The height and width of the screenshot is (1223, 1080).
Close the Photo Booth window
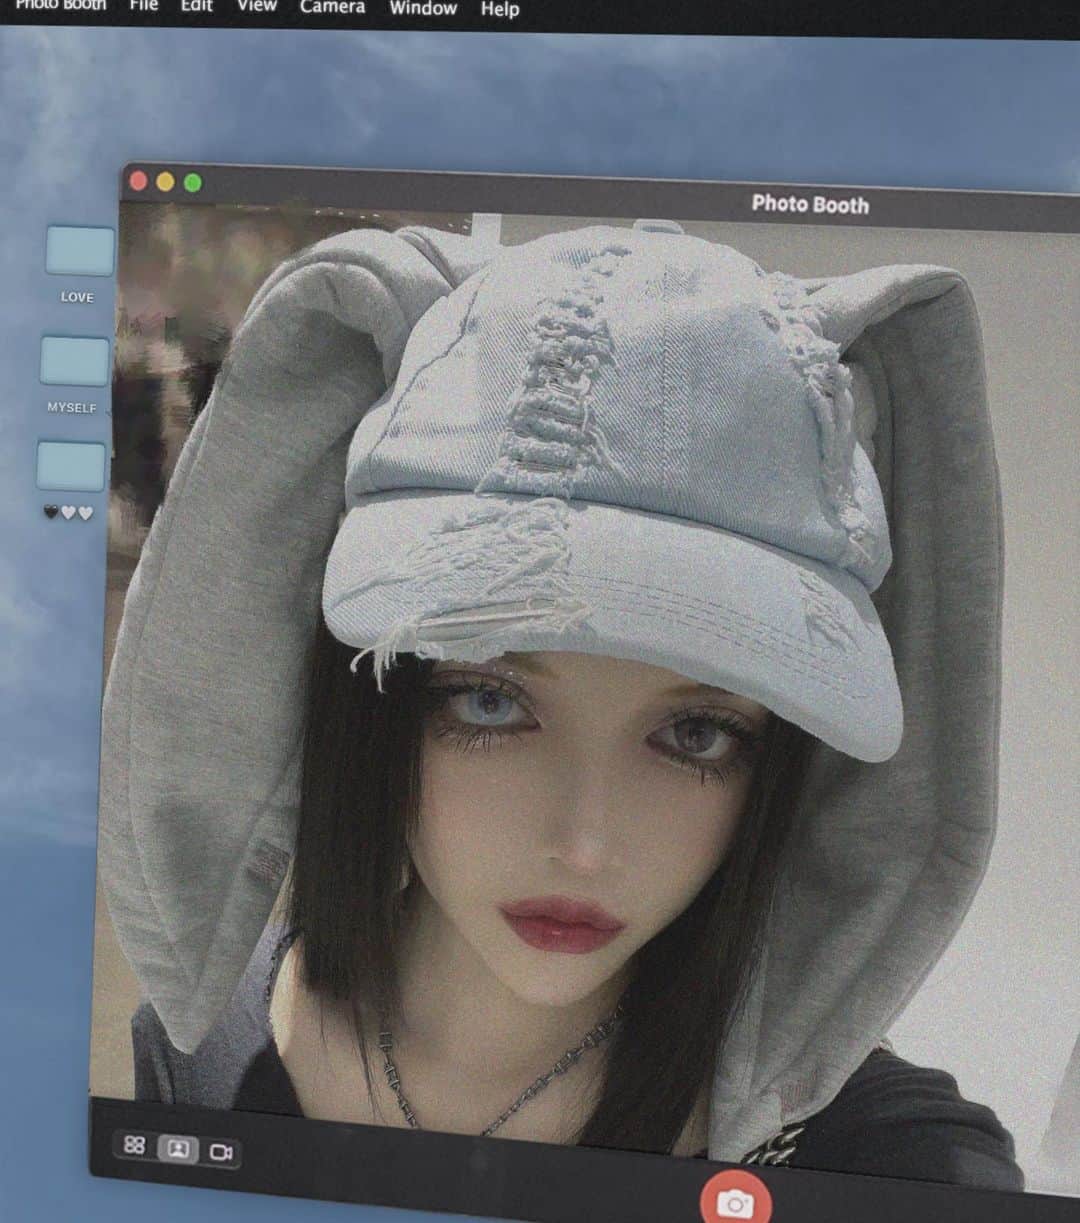point(139,181)
